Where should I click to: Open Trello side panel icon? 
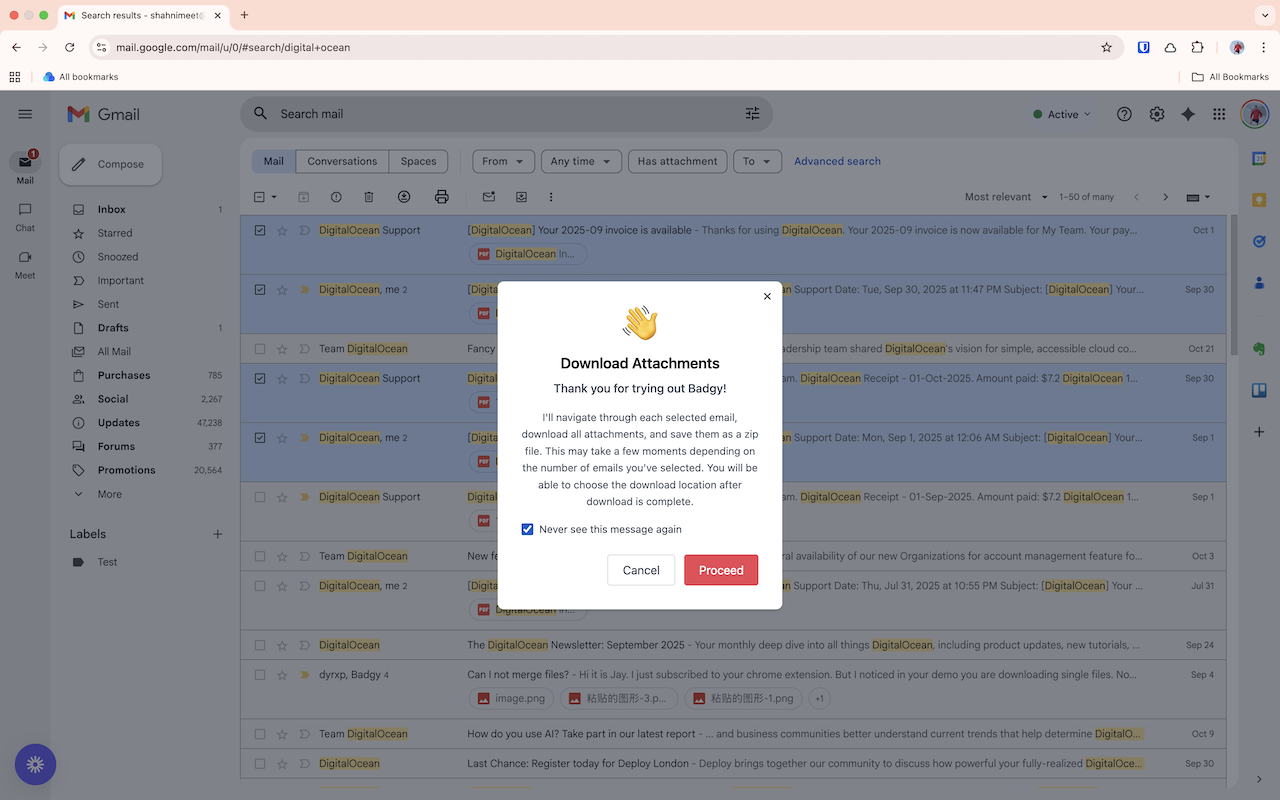coord(1259,390)
